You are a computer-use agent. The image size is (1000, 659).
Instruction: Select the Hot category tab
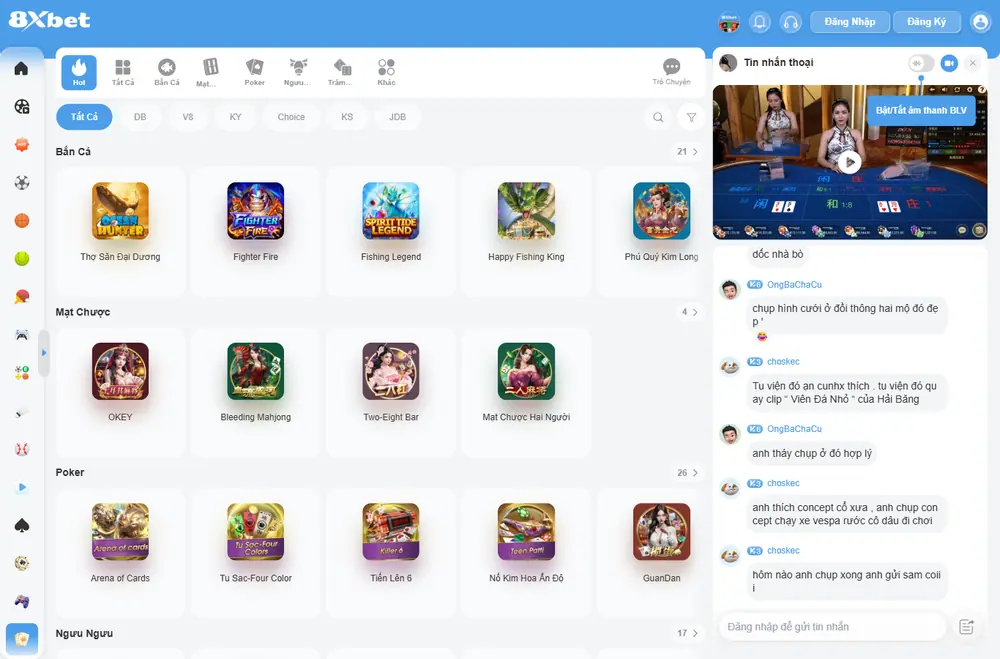pyautogui.click(x=79, y=72)
